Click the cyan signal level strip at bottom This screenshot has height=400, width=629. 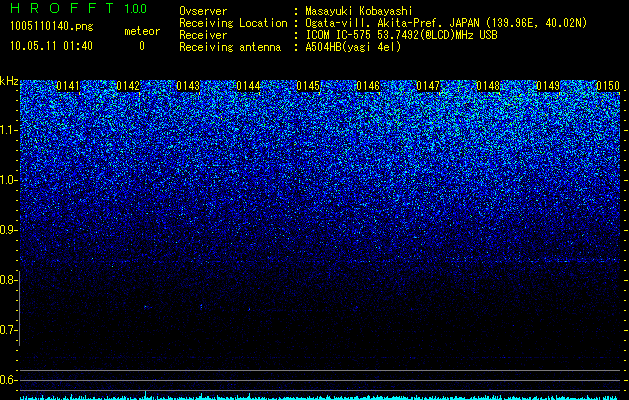click(x=320, y=397)
